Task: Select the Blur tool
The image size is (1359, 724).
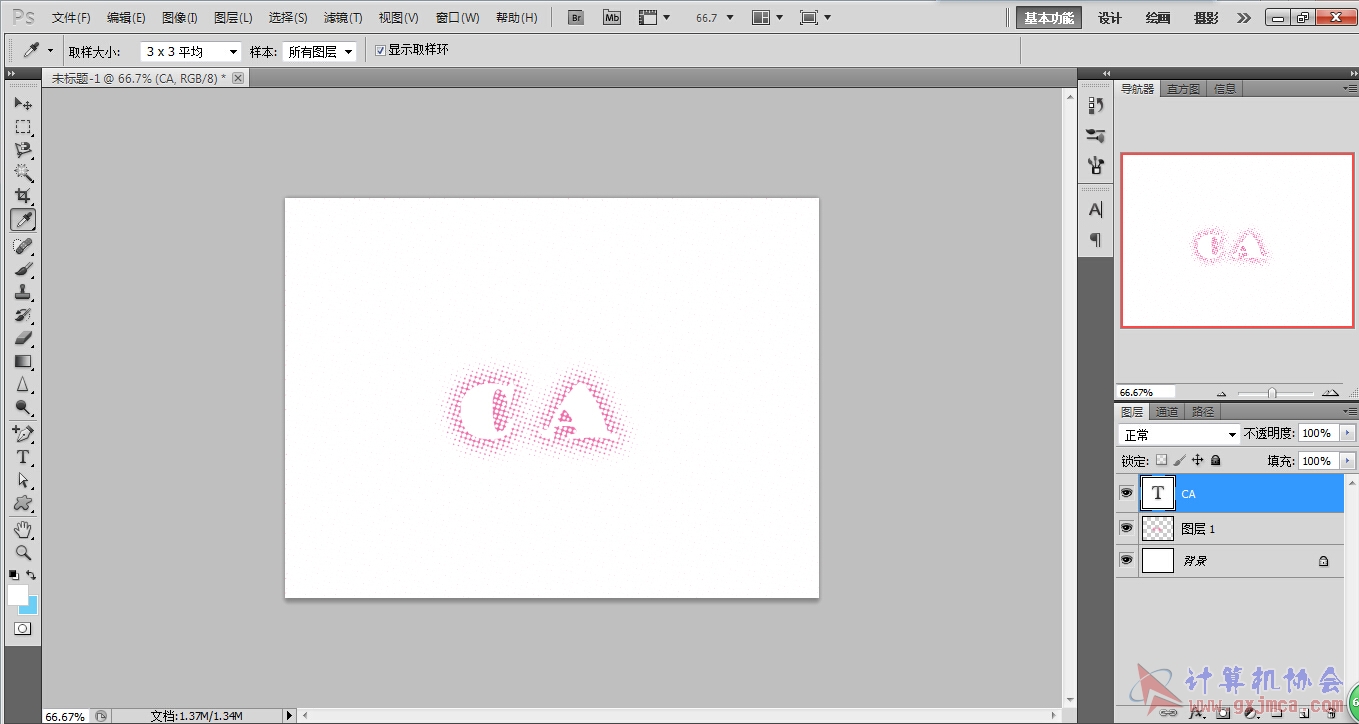Action: [x=23, y=384]
